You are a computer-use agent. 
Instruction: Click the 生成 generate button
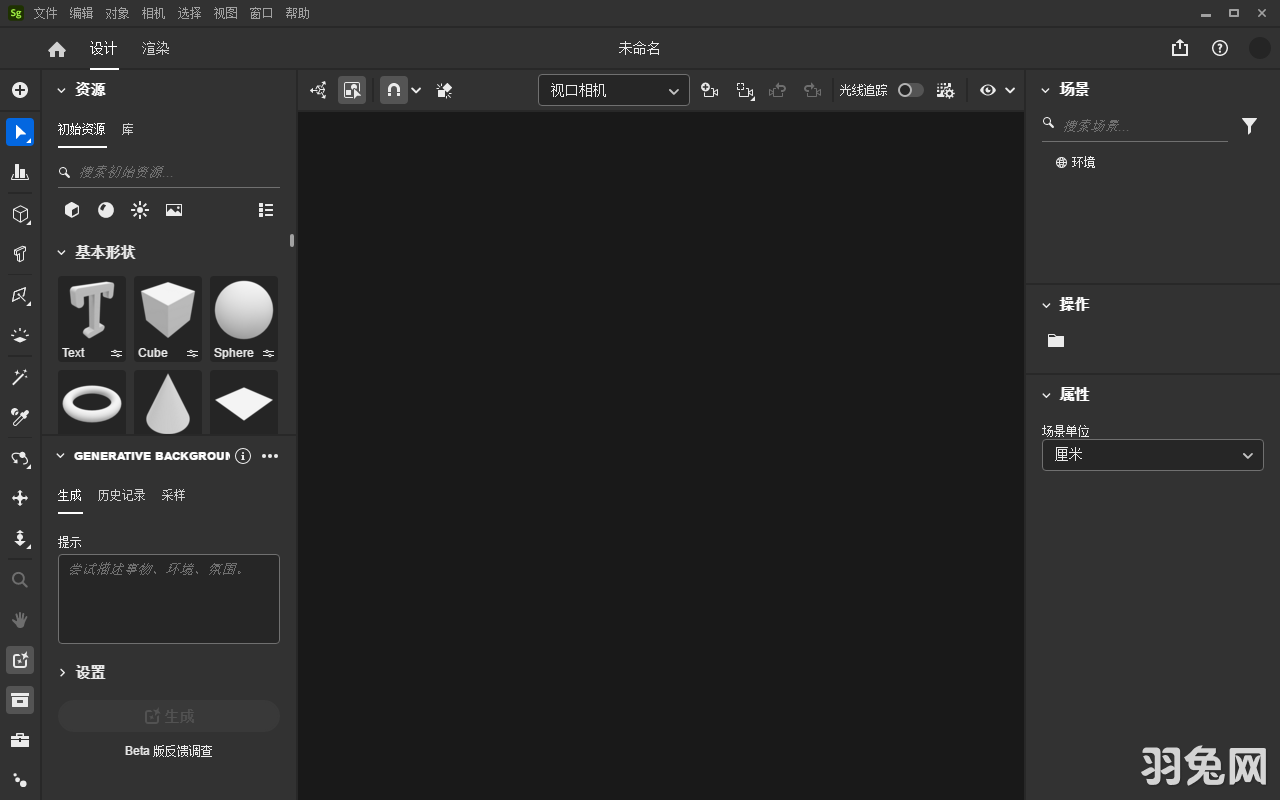[168, 715]
